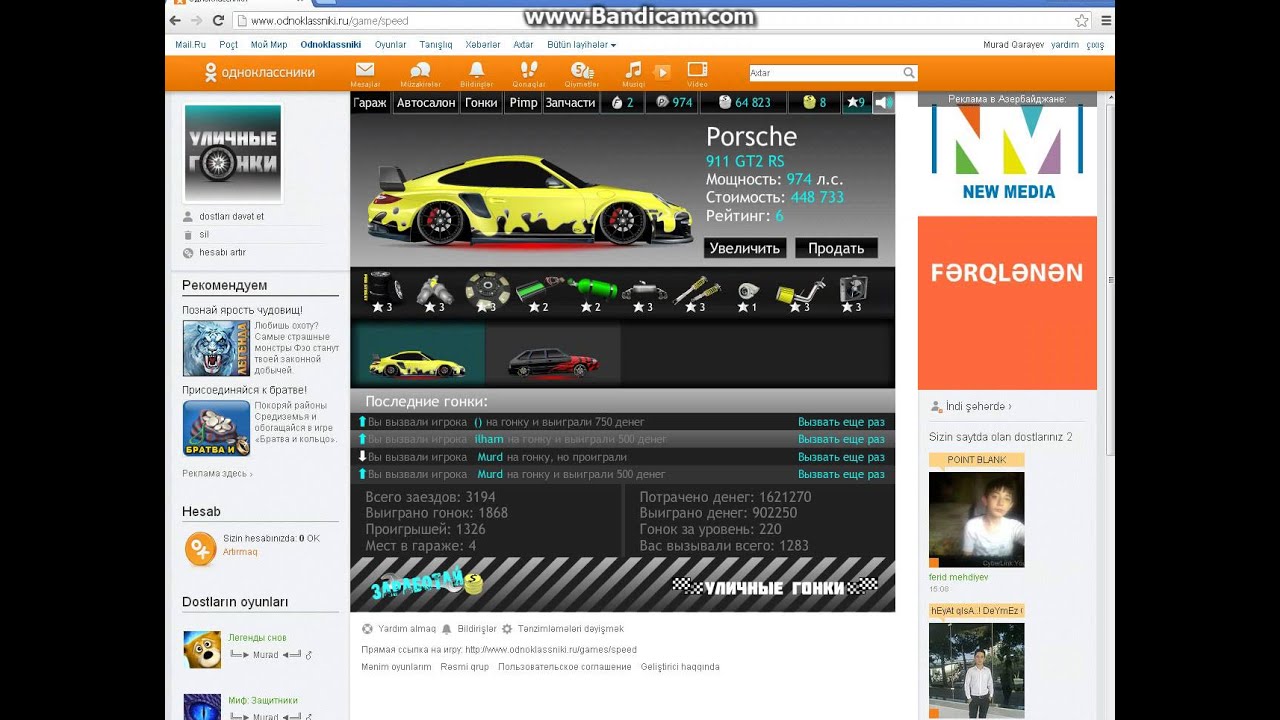Screen dimensions: 1280x720
Task: Select the turbocharger upgrade icon
Action: [x=746, y=293]
